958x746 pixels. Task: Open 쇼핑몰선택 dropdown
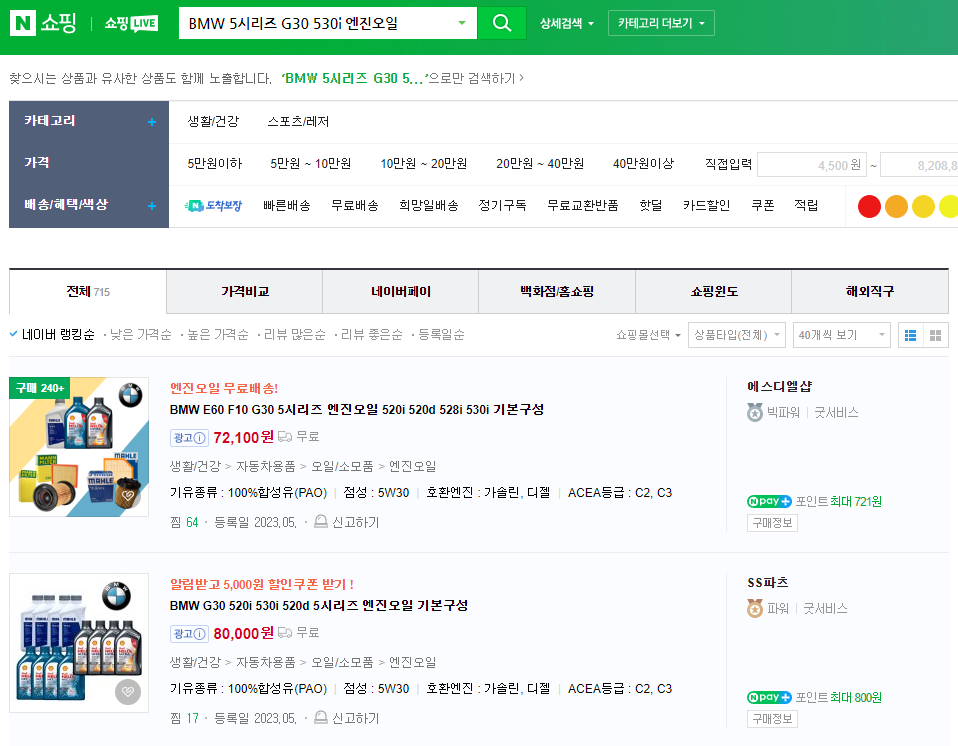[648, 335]
